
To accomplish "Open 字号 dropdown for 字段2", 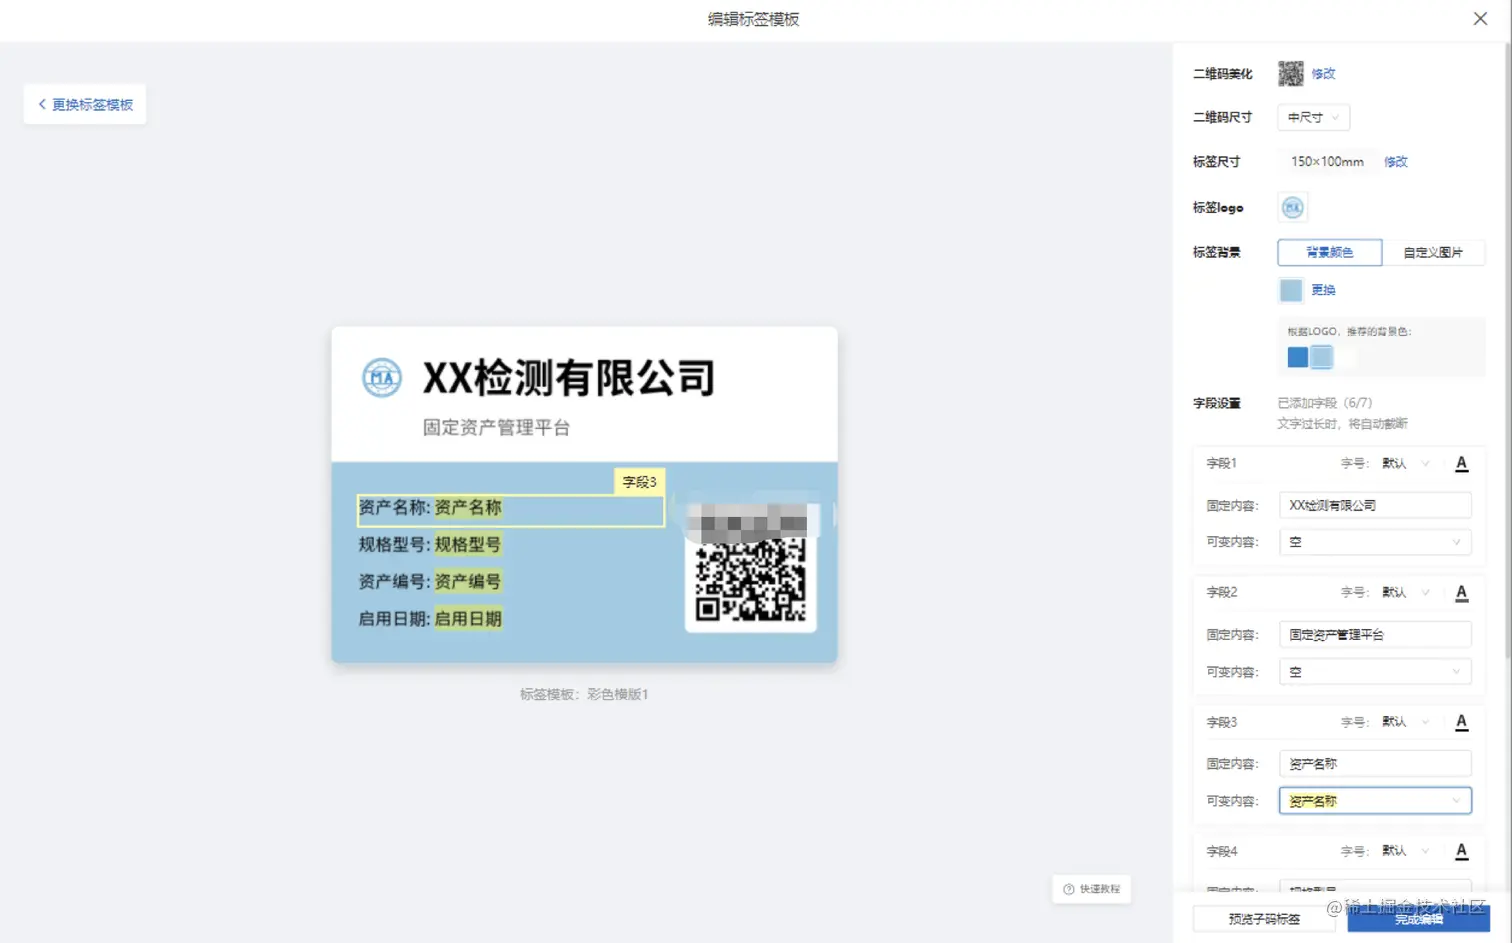I will [1406, 593].
